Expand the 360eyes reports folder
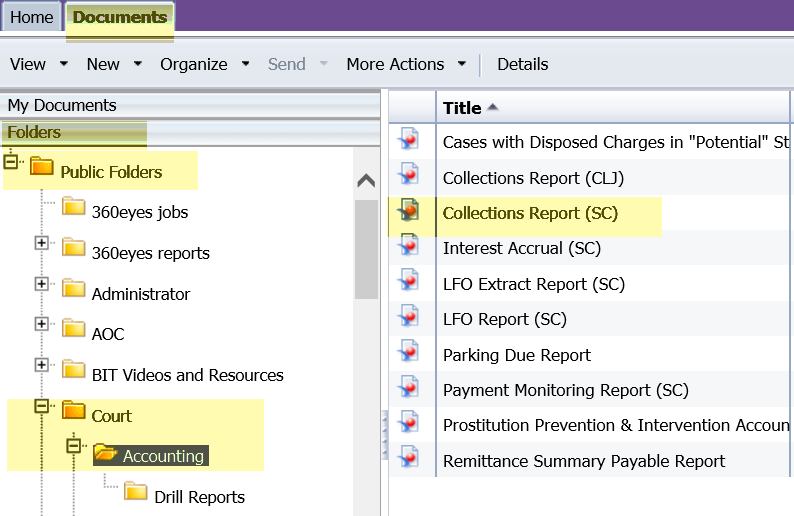The height and width of the screenshot is (516, 794). pyautogui.click(x=42, y=243)
